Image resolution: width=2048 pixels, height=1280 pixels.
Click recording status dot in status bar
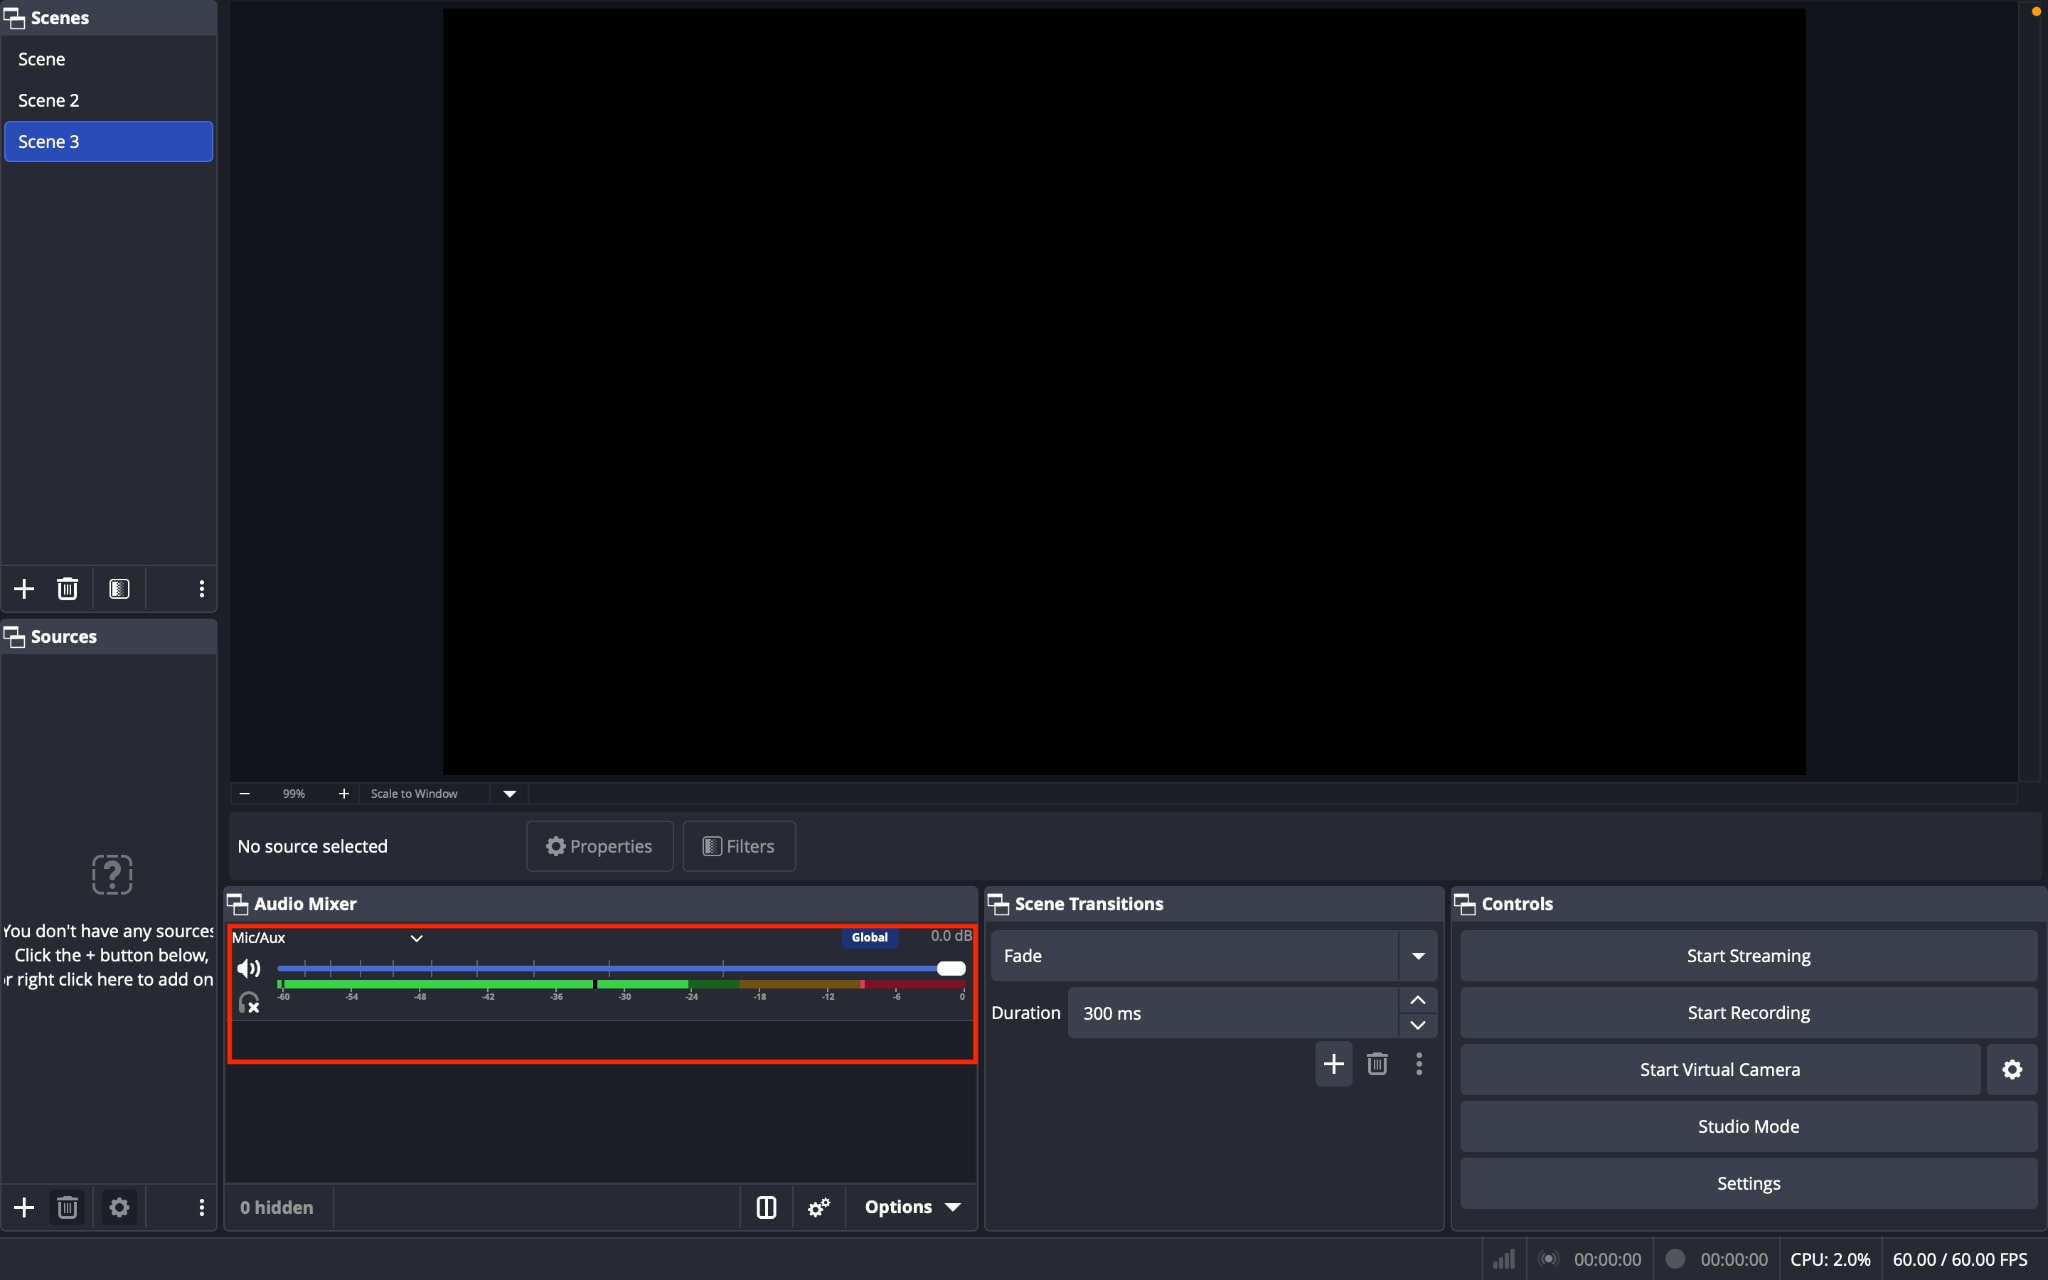[1675, 1259]
